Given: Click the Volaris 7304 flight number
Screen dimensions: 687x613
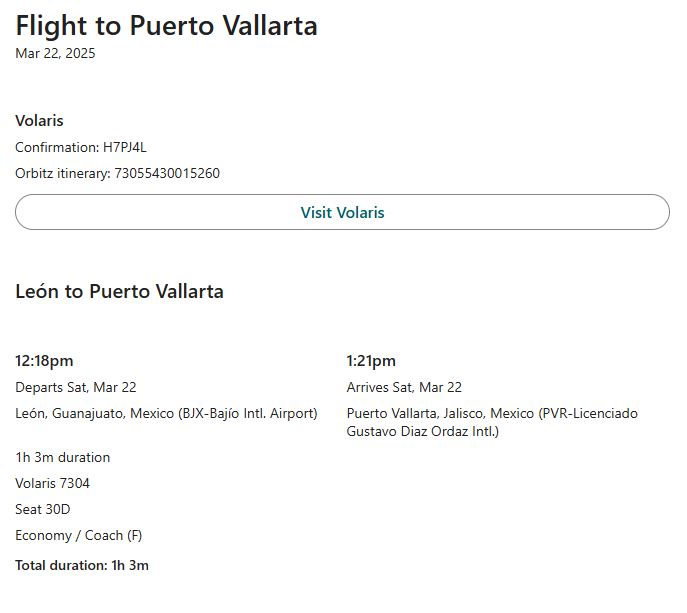Looking at the screenshot, I should [52, 483].
